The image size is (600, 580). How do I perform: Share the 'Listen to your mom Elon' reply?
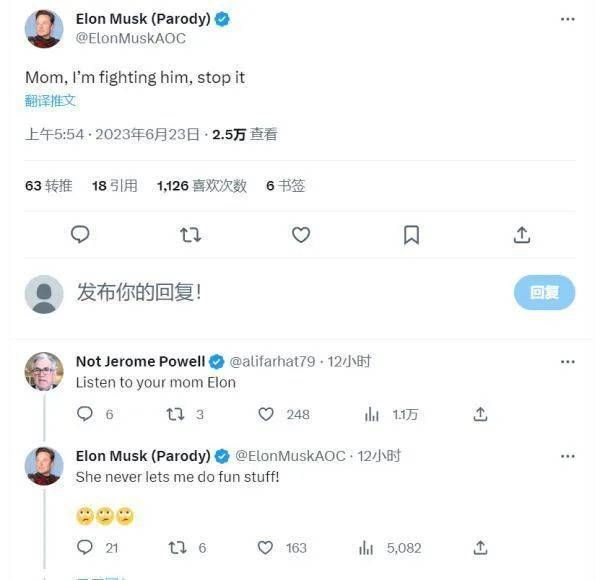(x=480, y=414)
